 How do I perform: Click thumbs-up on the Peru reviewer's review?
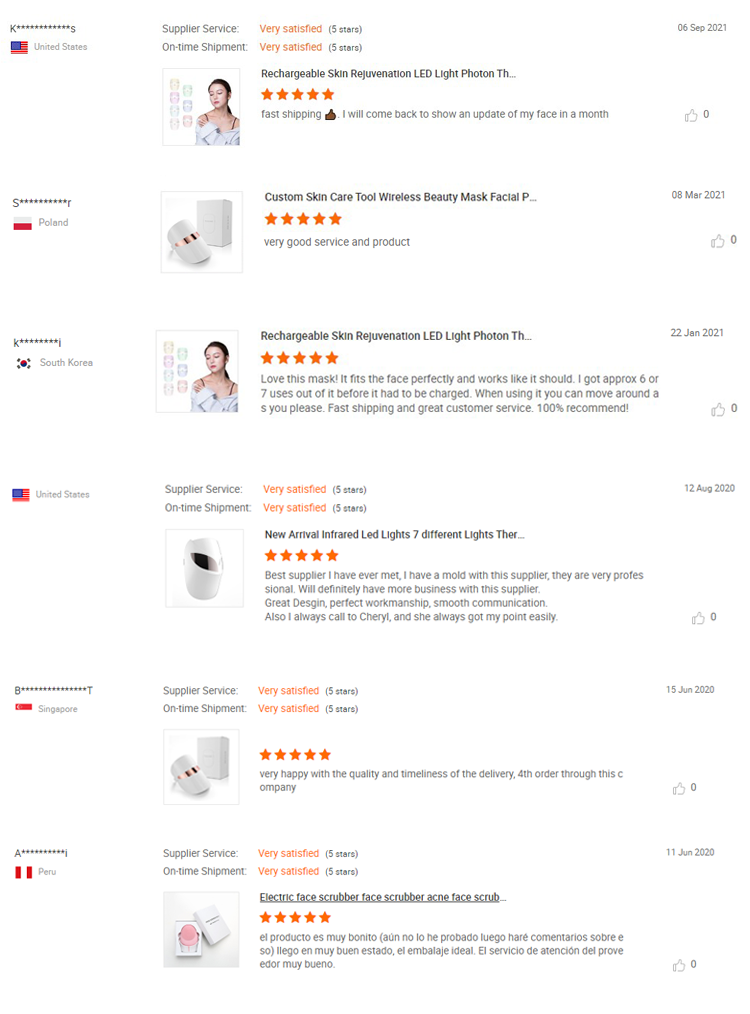679,965
